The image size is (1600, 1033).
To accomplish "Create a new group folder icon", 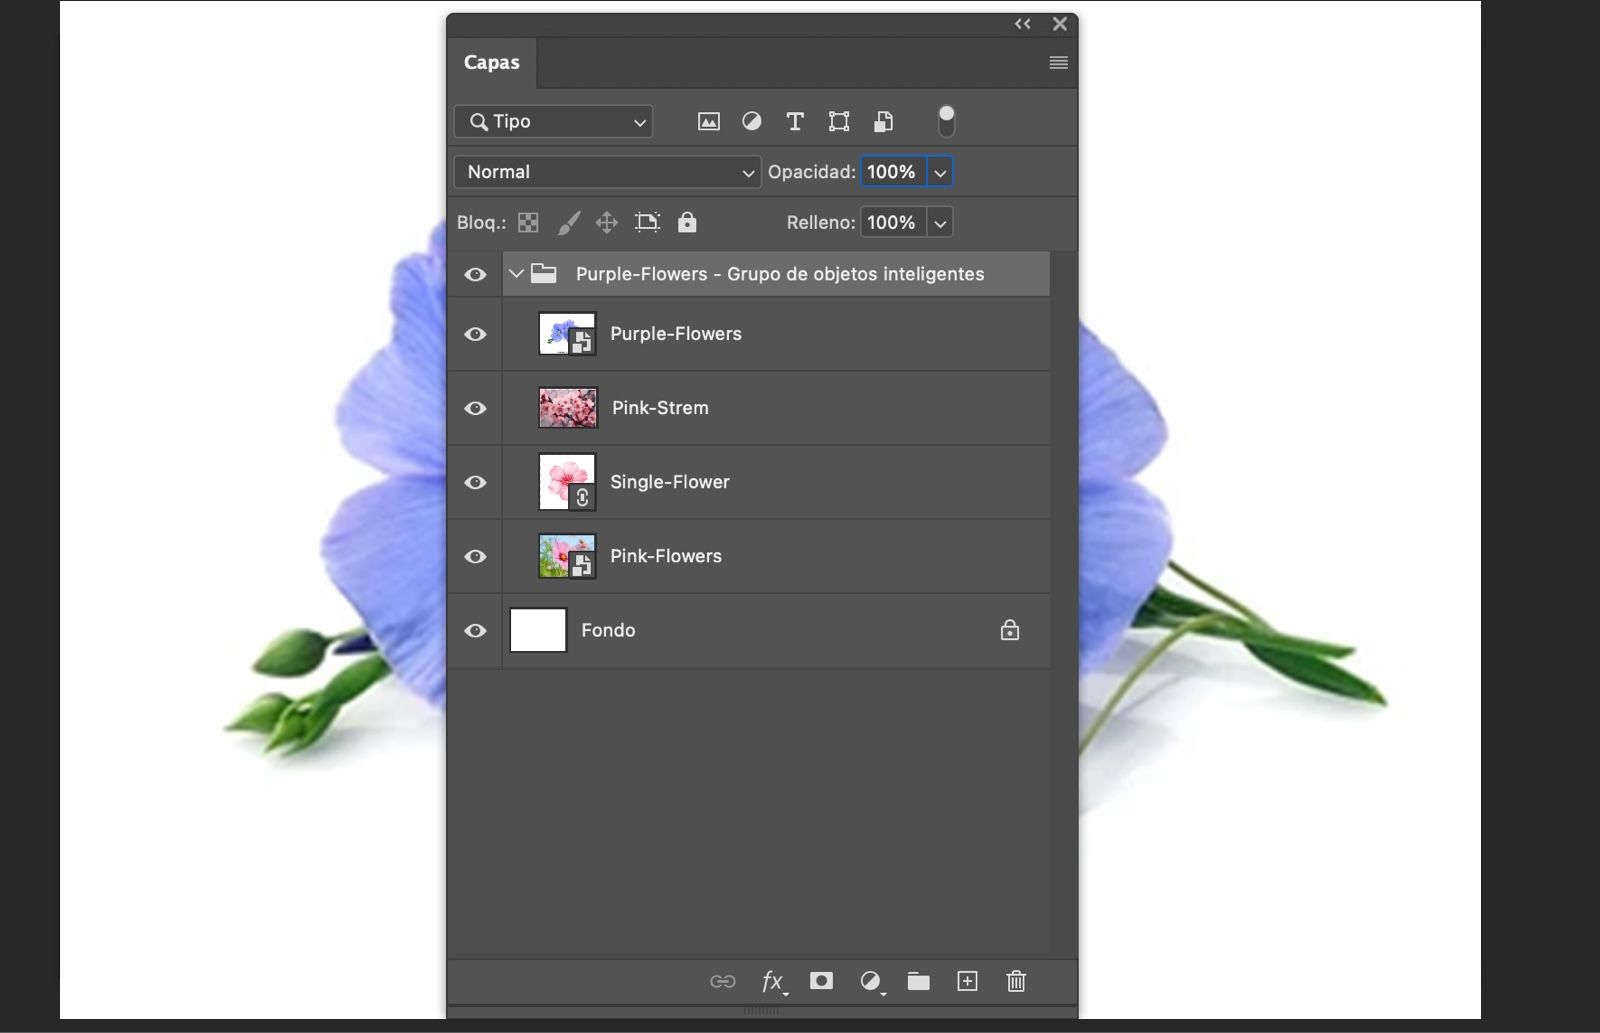I will [x=918, y=981].
